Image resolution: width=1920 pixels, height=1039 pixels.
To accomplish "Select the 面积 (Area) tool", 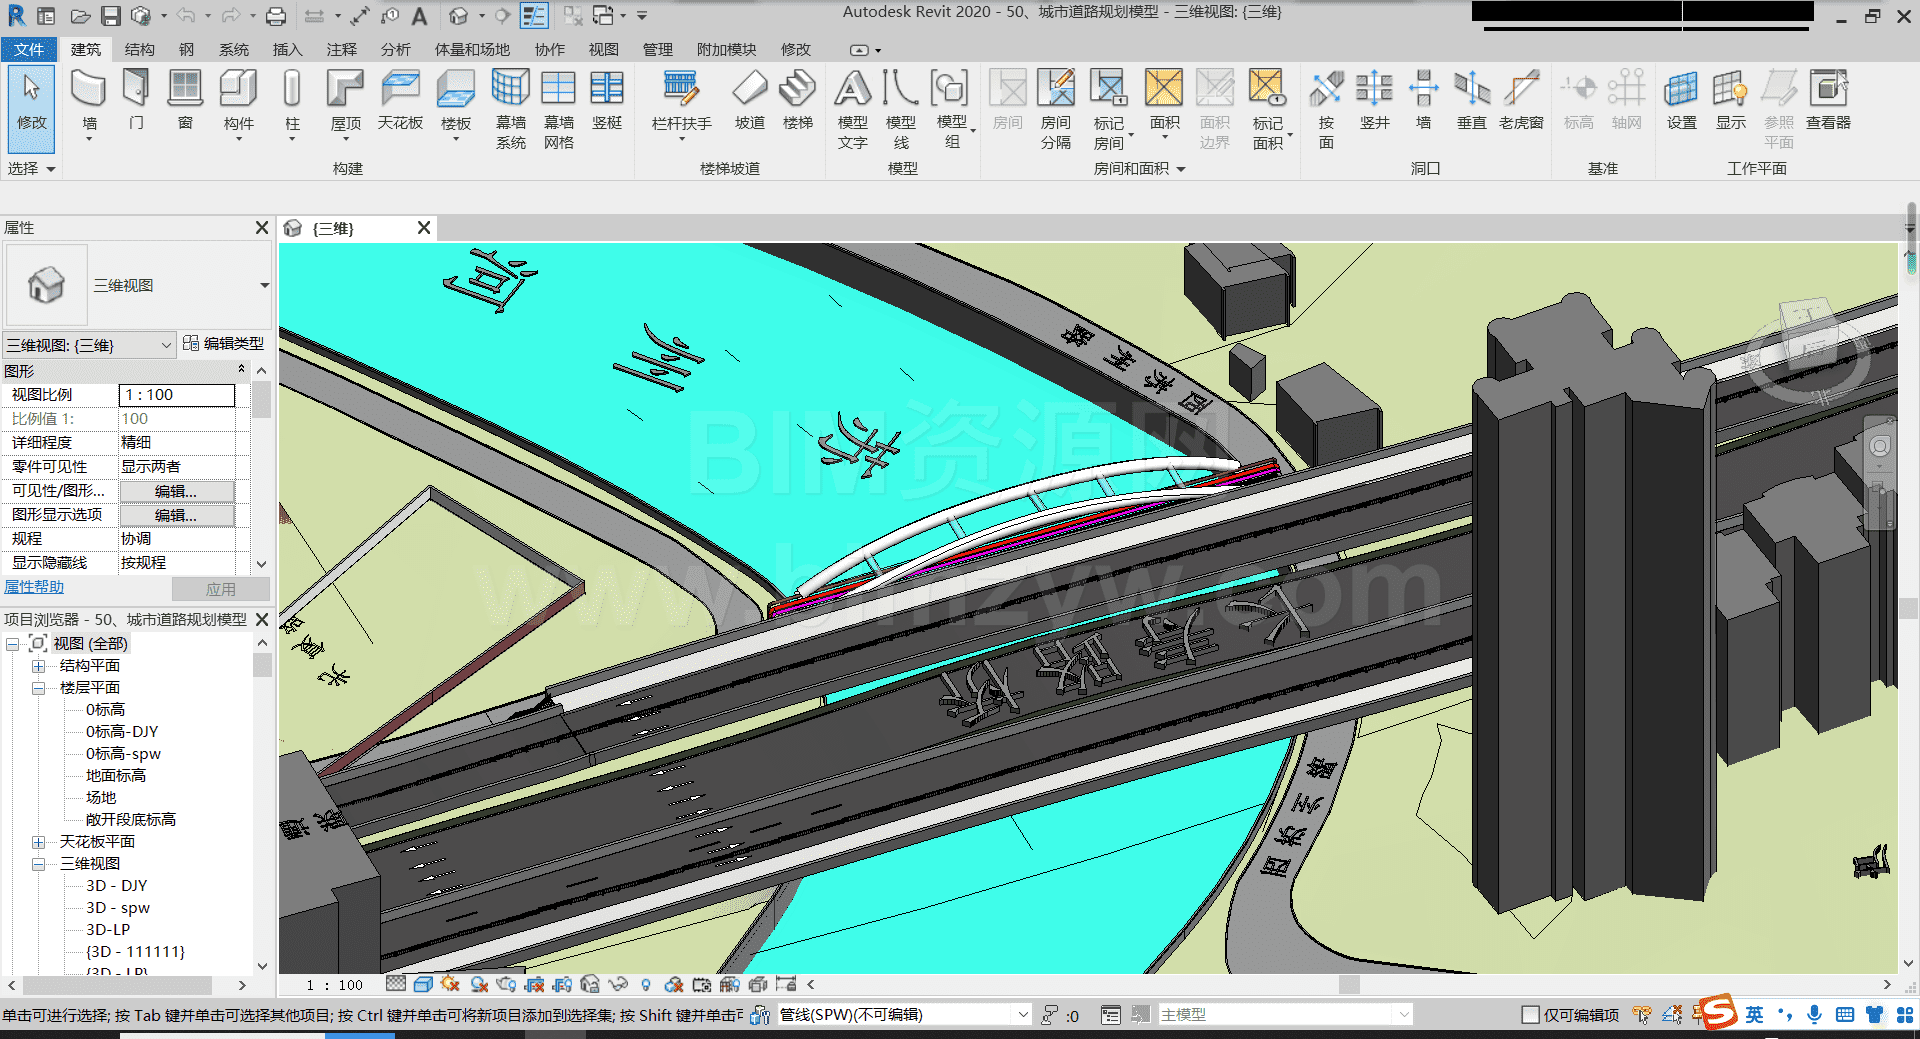I will click(x=1164, y=102).
